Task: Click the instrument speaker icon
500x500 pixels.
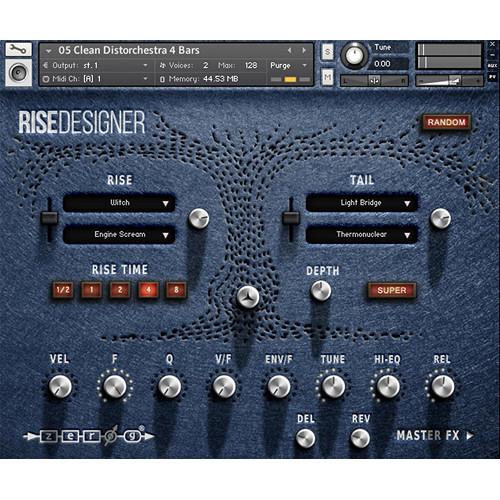Action: (x=19, y=73)
